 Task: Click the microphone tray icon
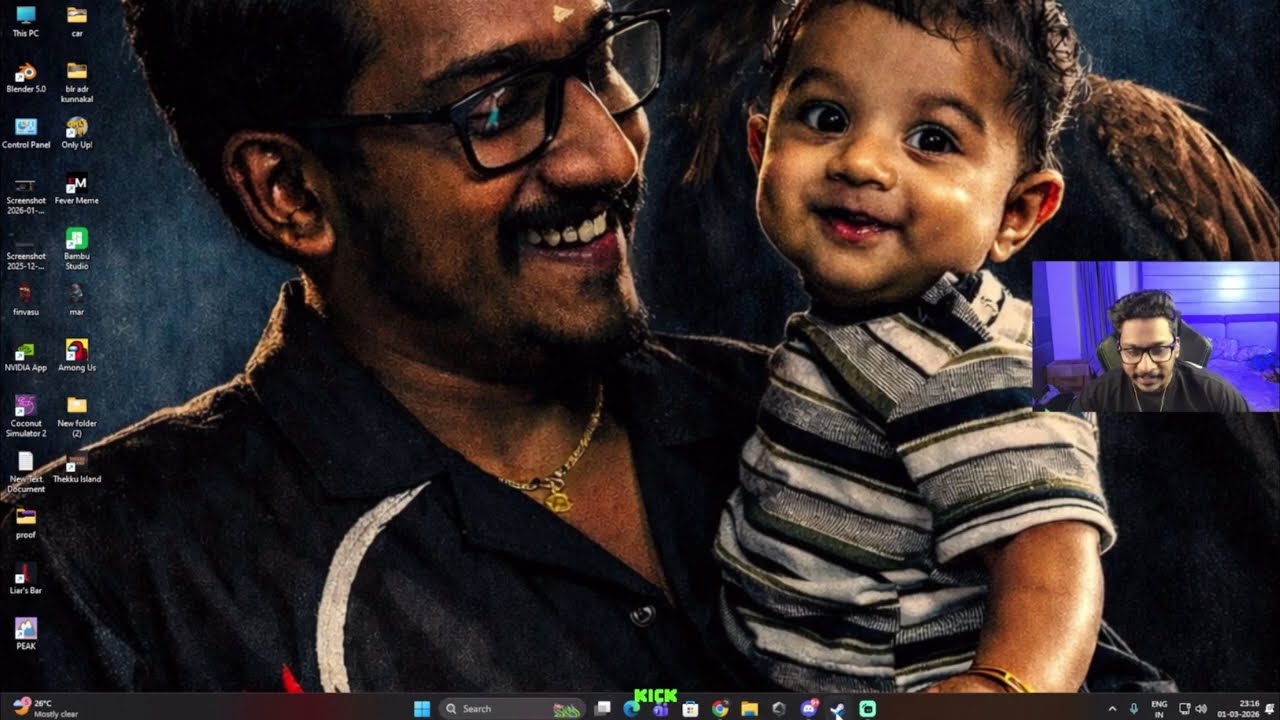click(1134, 709)
